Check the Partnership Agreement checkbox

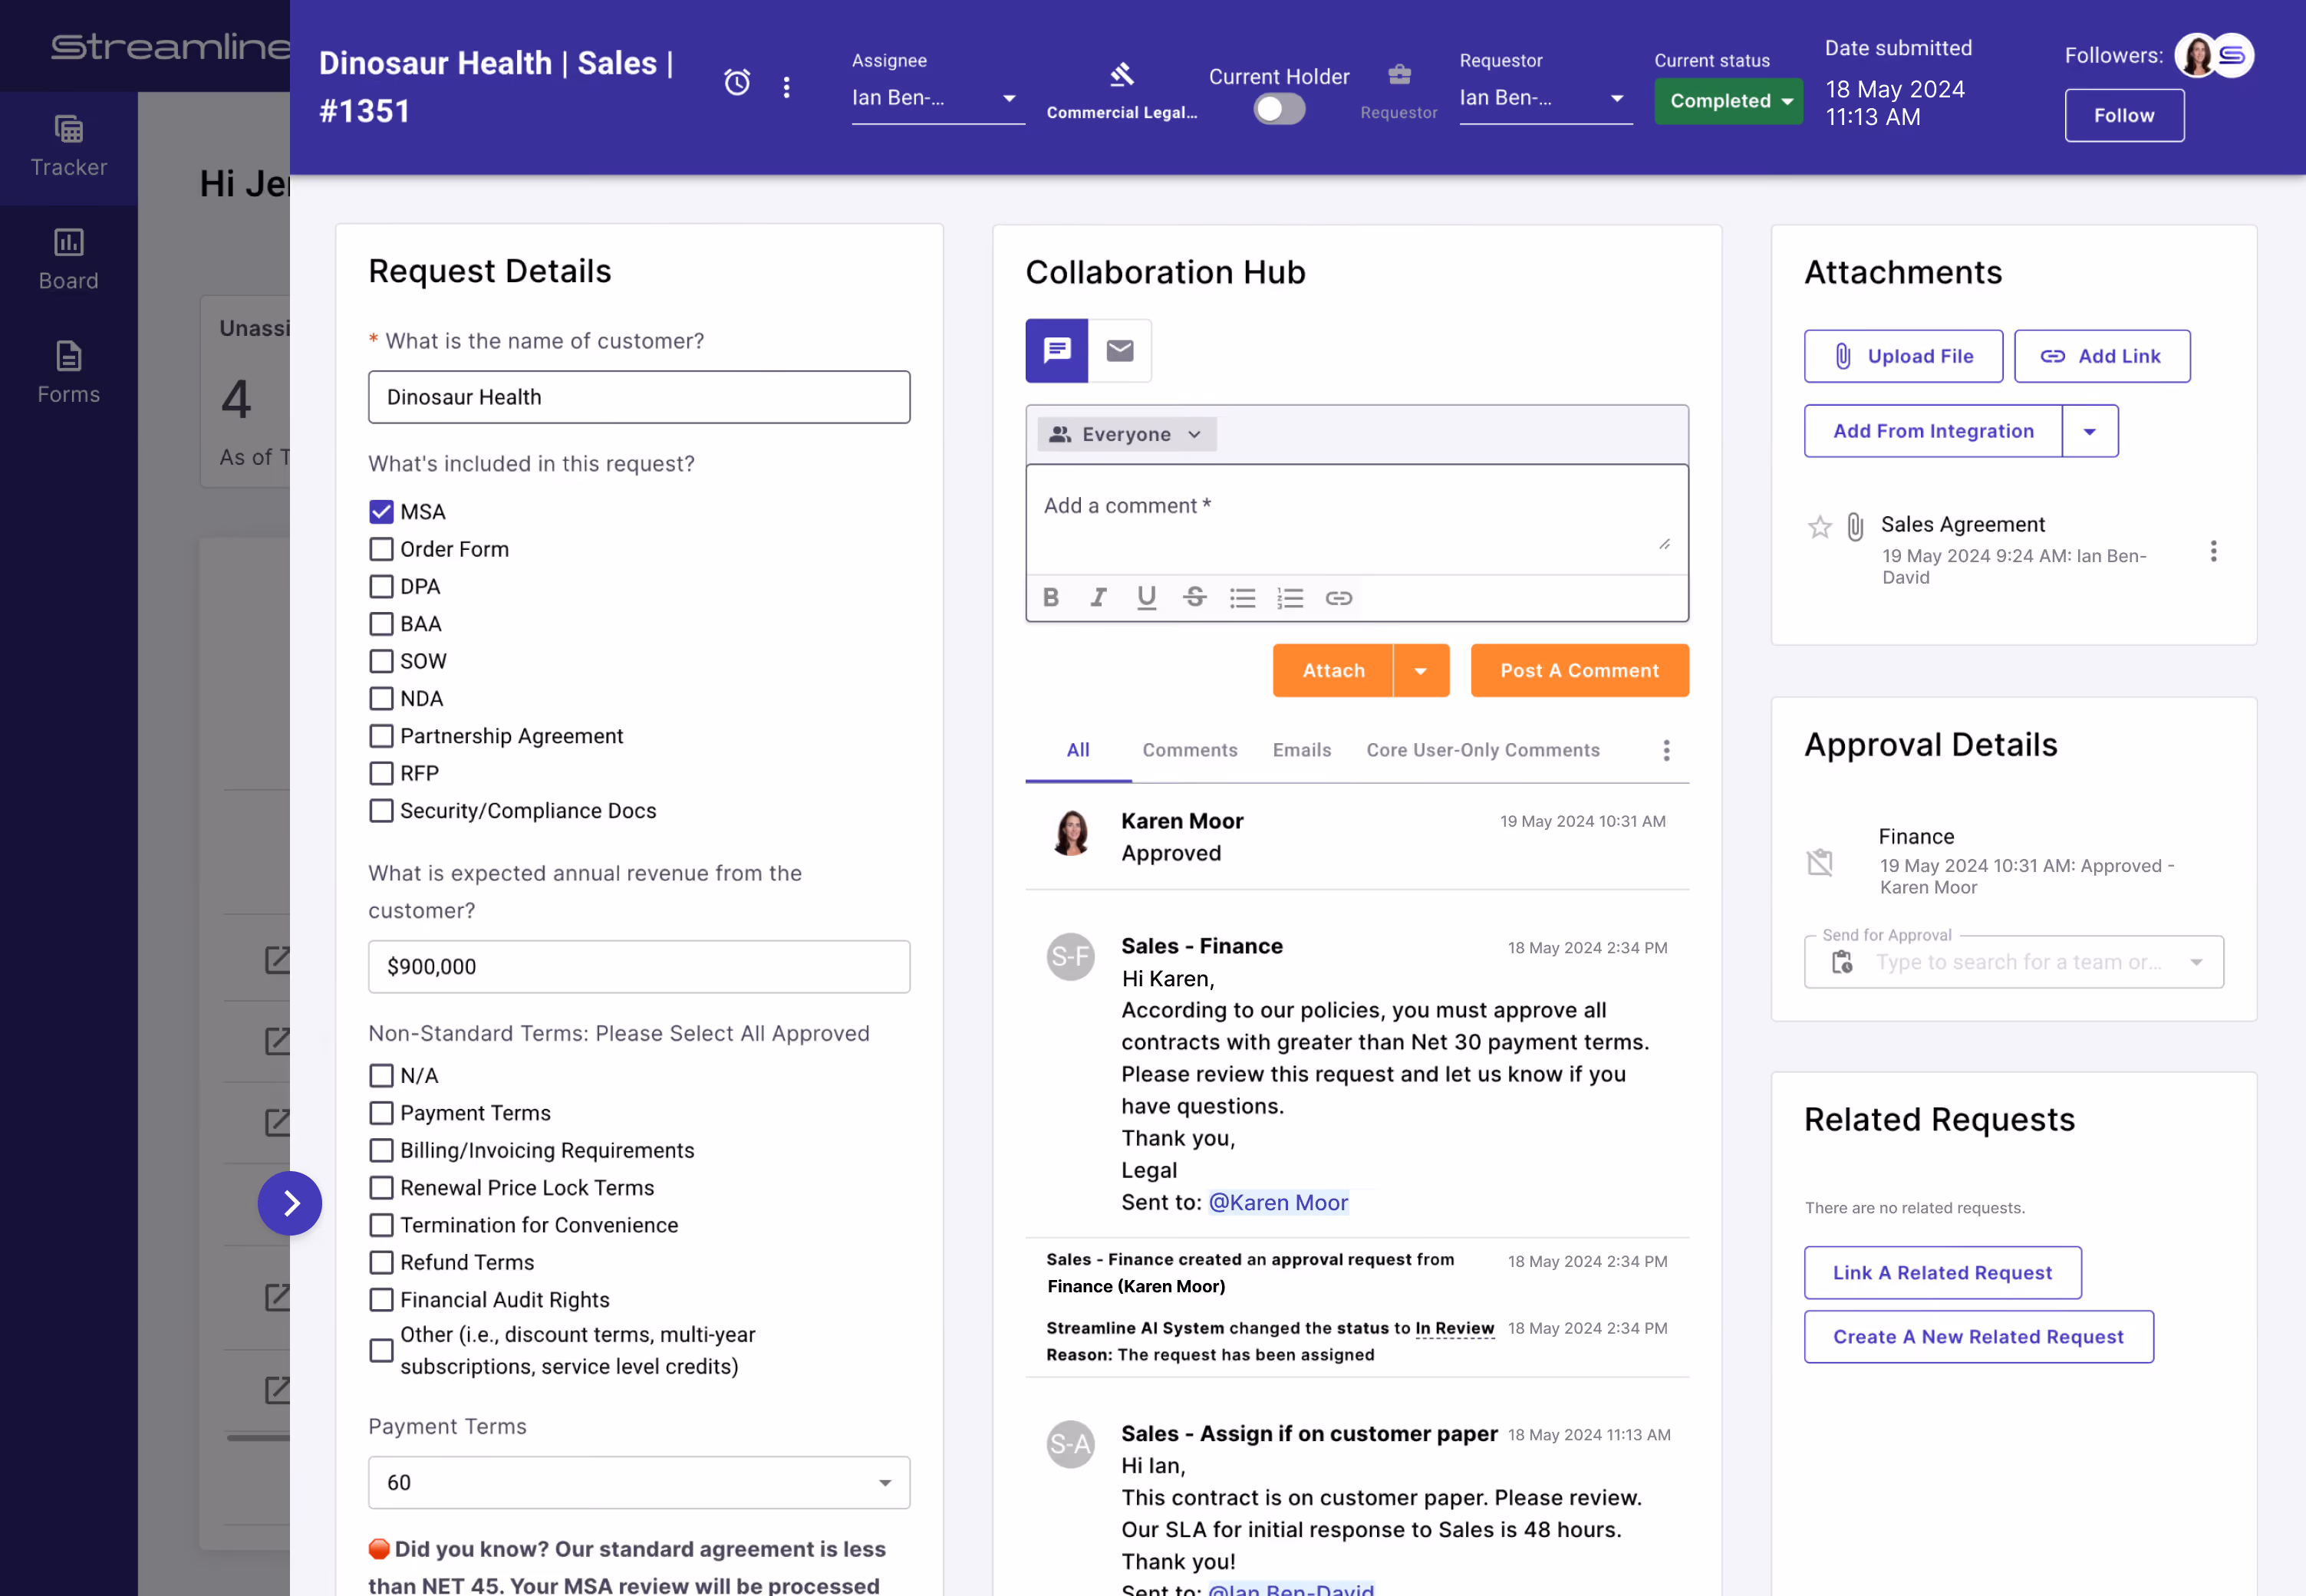coord(381,736)
